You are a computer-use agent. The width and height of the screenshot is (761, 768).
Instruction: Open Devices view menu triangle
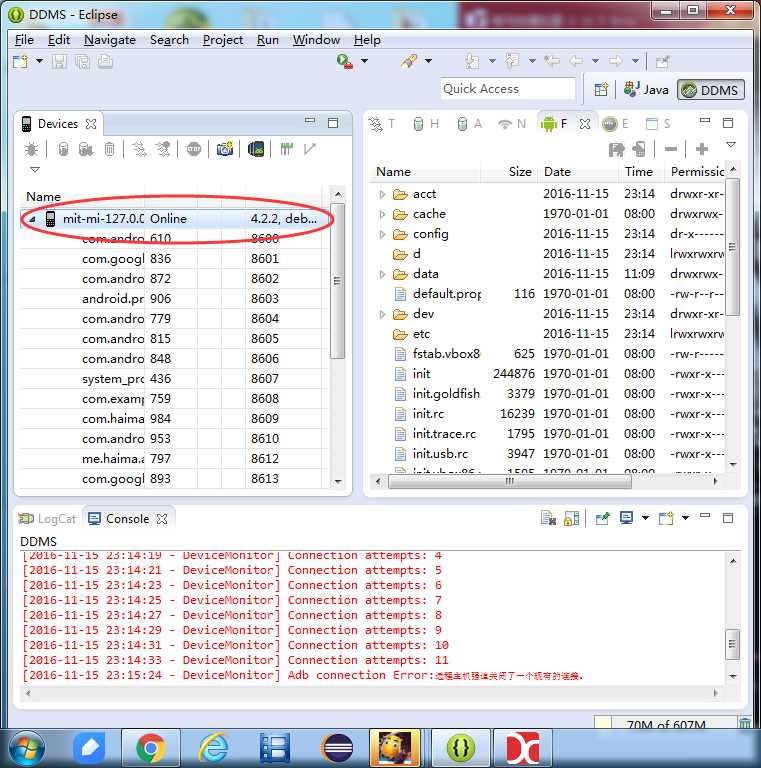(x=35, y=169)
